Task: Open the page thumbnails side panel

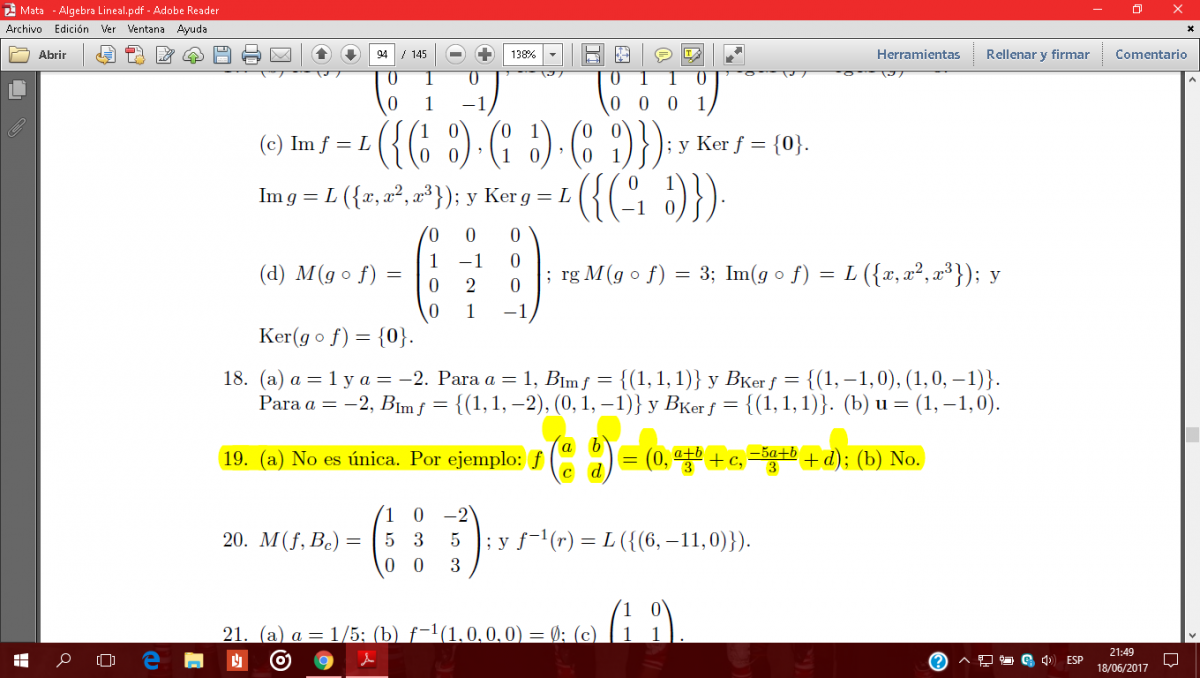Action: [x=16, y=90]
